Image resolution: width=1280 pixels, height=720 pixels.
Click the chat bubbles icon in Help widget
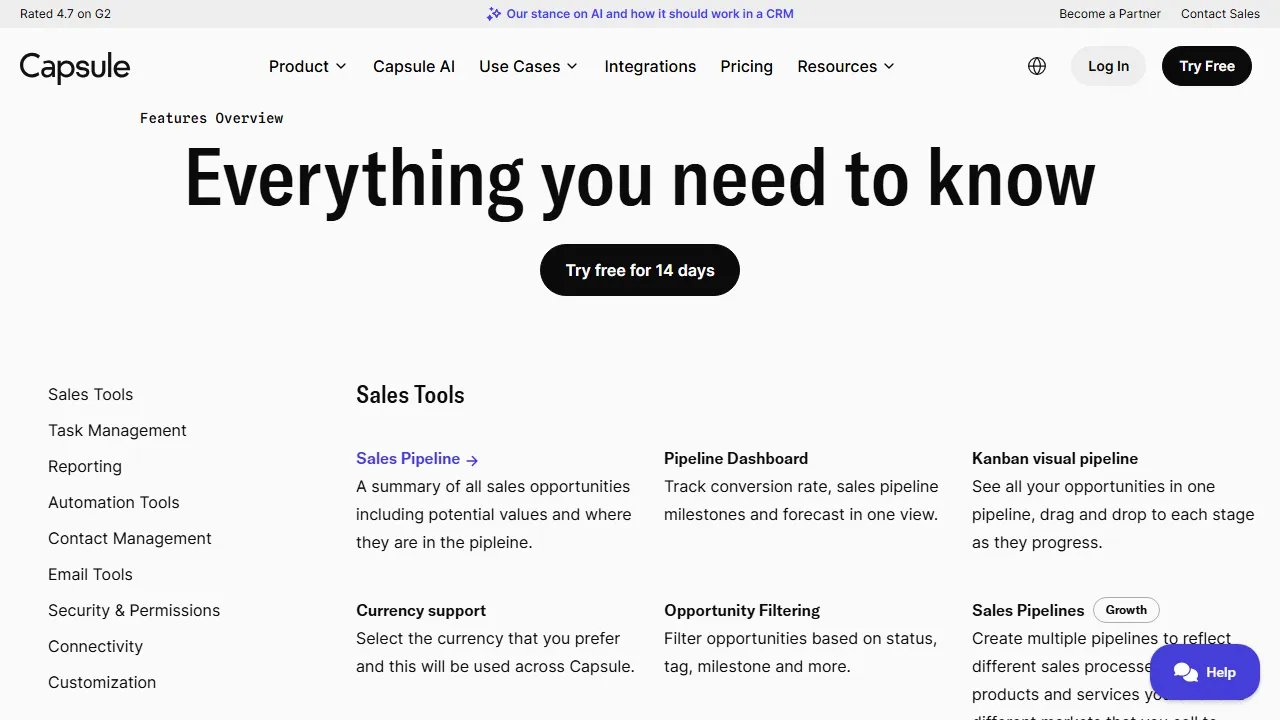click(x=1186, y=672)
